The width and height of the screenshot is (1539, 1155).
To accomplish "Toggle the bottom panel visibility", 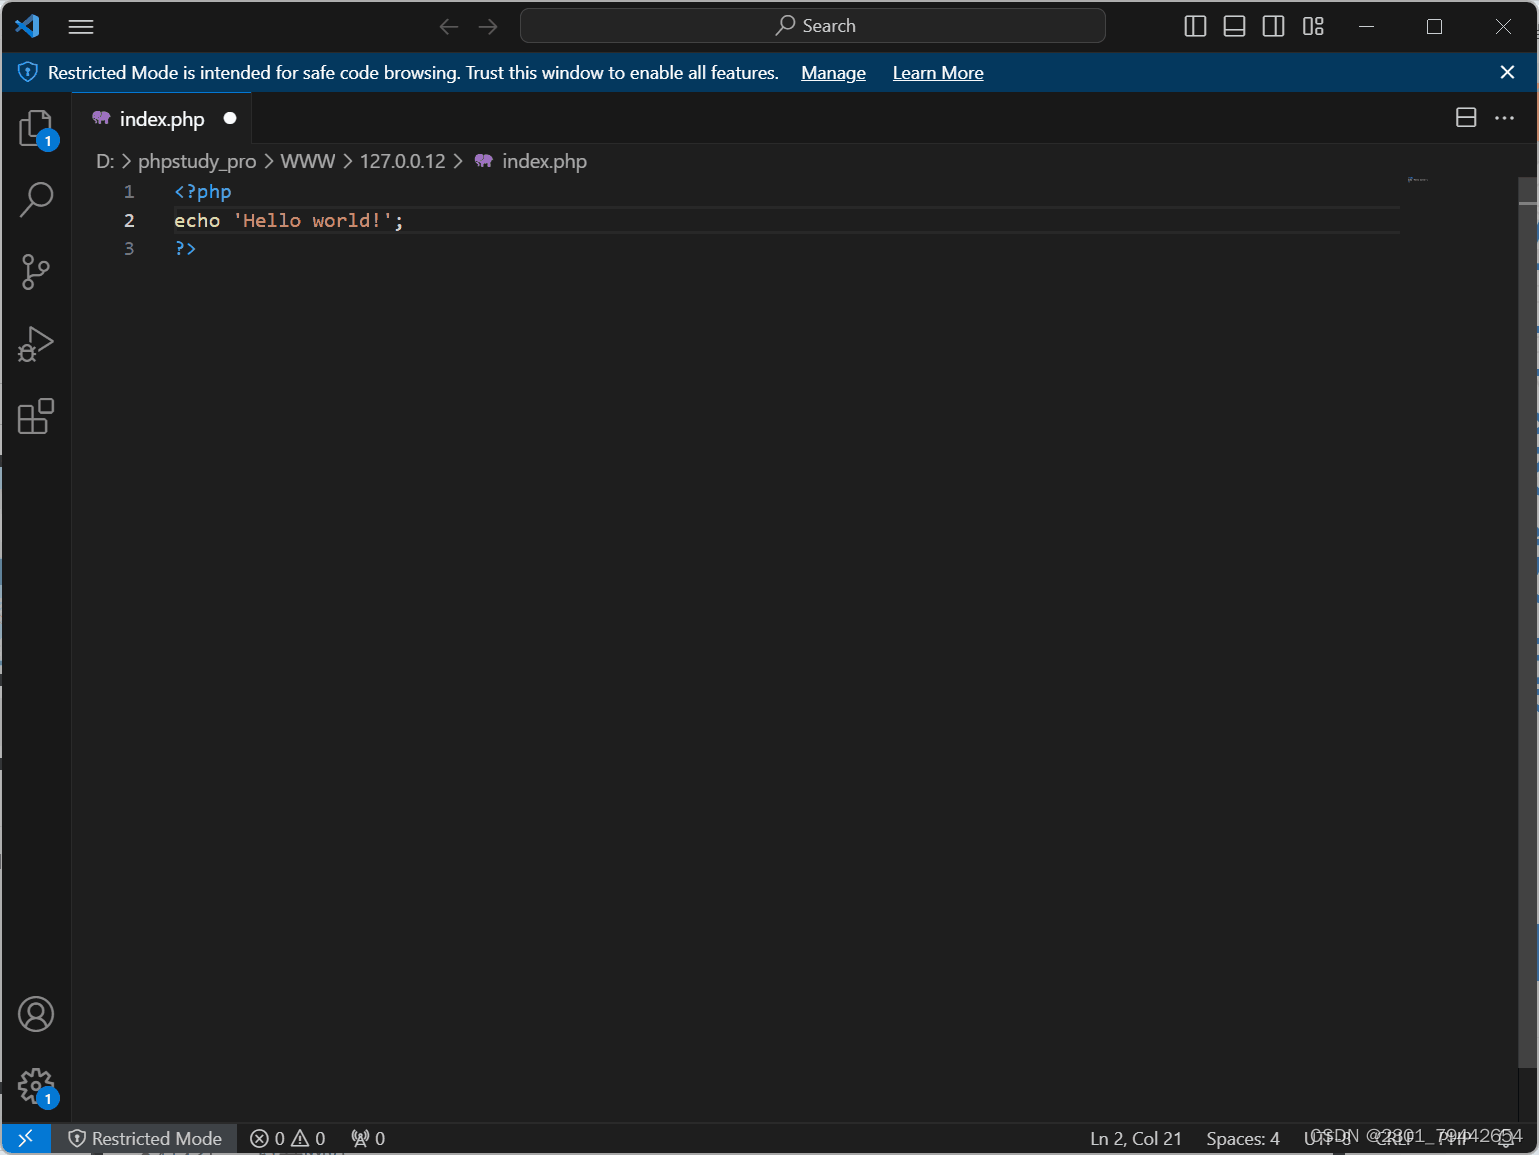I will coord(1233,26).
